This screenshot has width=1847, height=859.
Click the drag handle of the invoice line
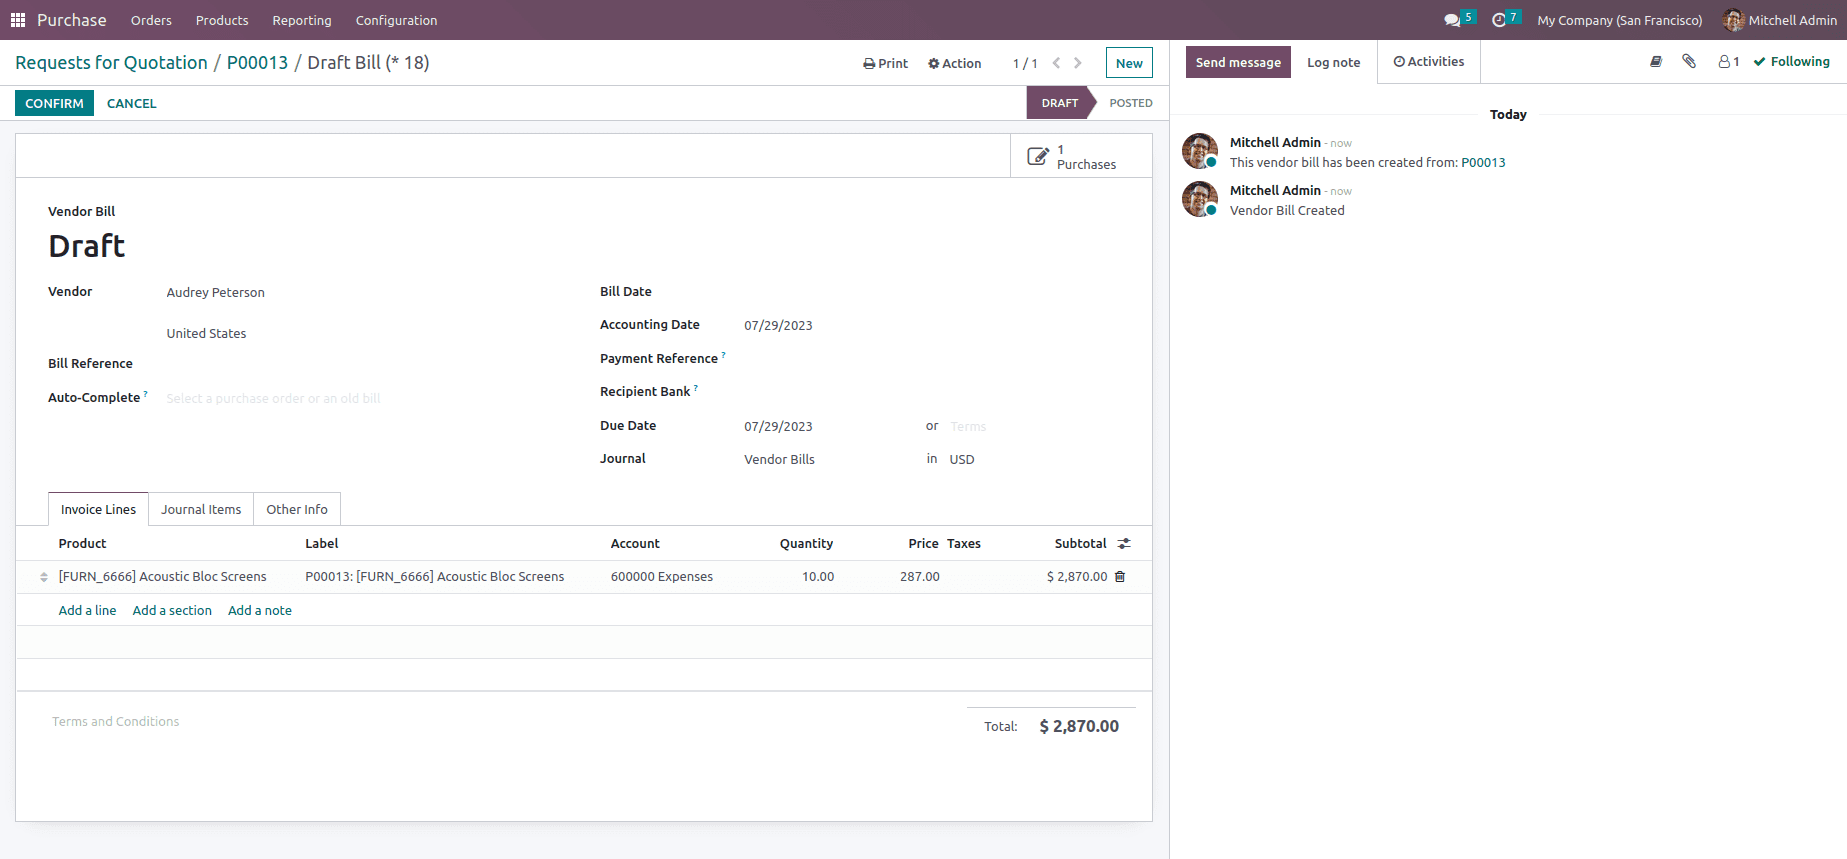tap(44, 577)
